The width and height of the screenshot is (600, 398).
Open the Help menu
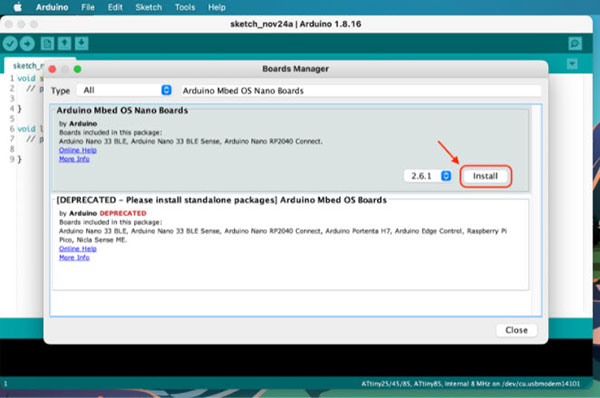pos(217,7)
